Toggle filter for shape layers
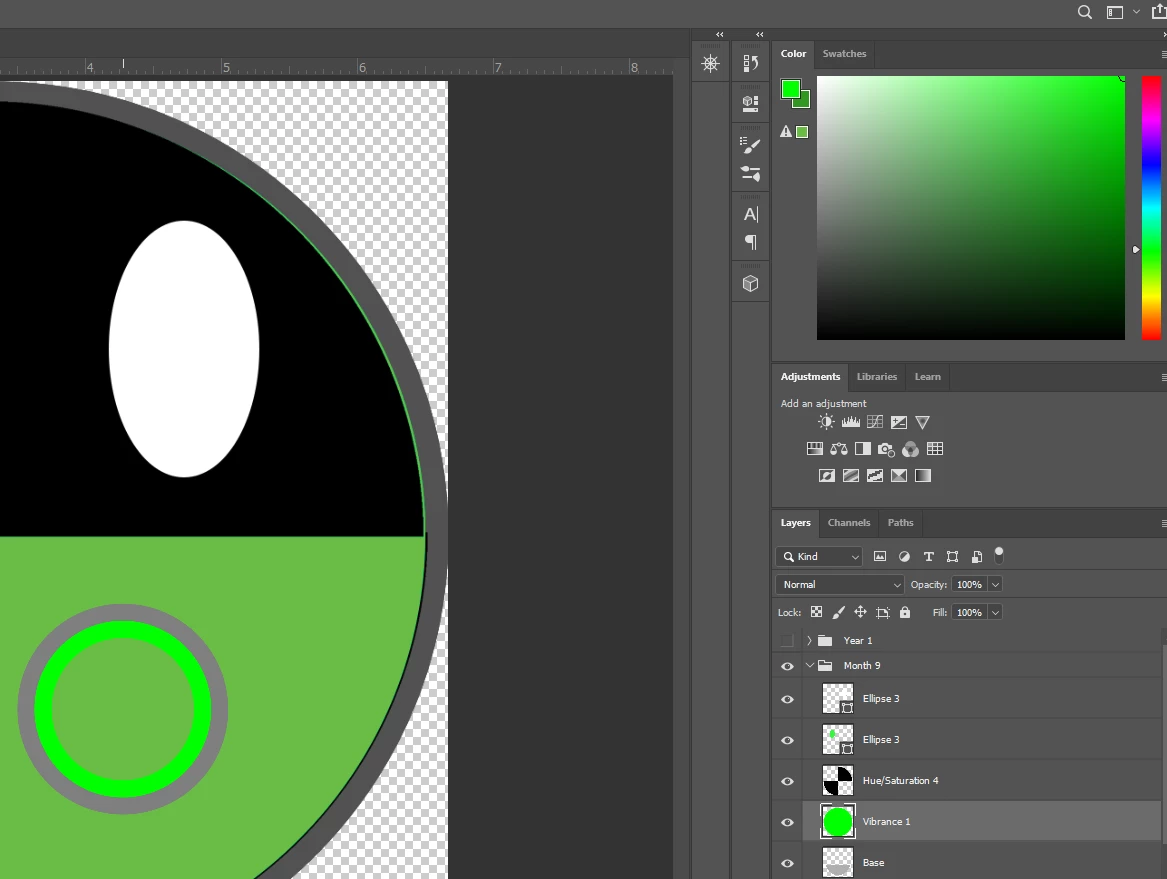The height and width of the screenshot is (879, 1167). pyautogui.click(x=953, y=556)
